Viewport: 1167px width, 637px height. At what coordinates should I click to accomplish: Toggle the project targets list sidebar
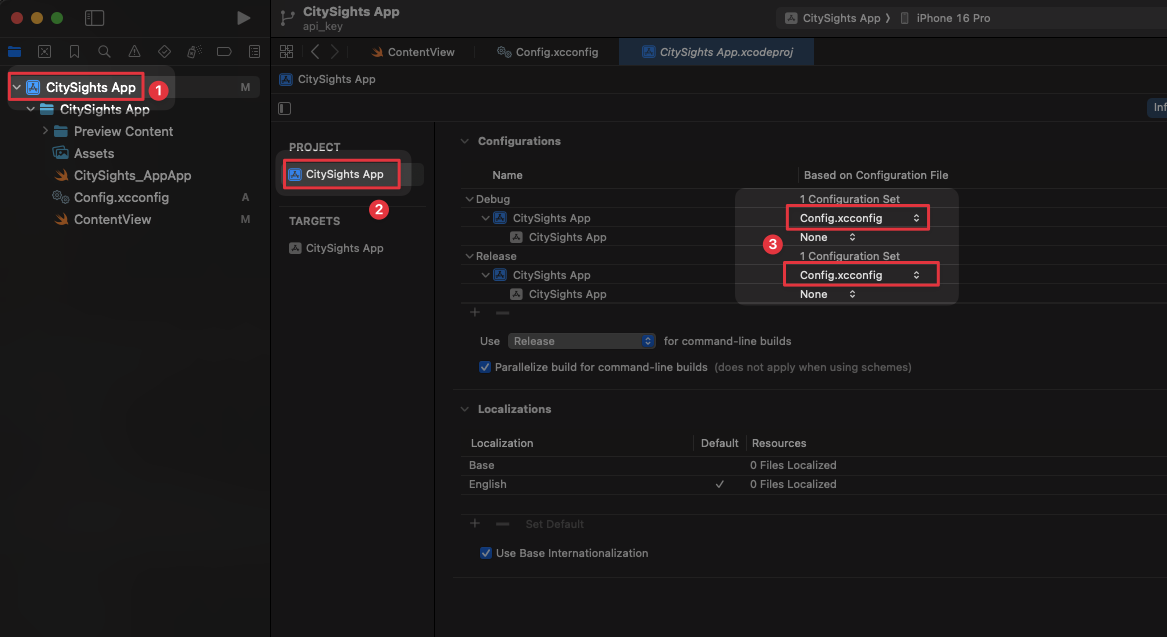pos(284,109)
